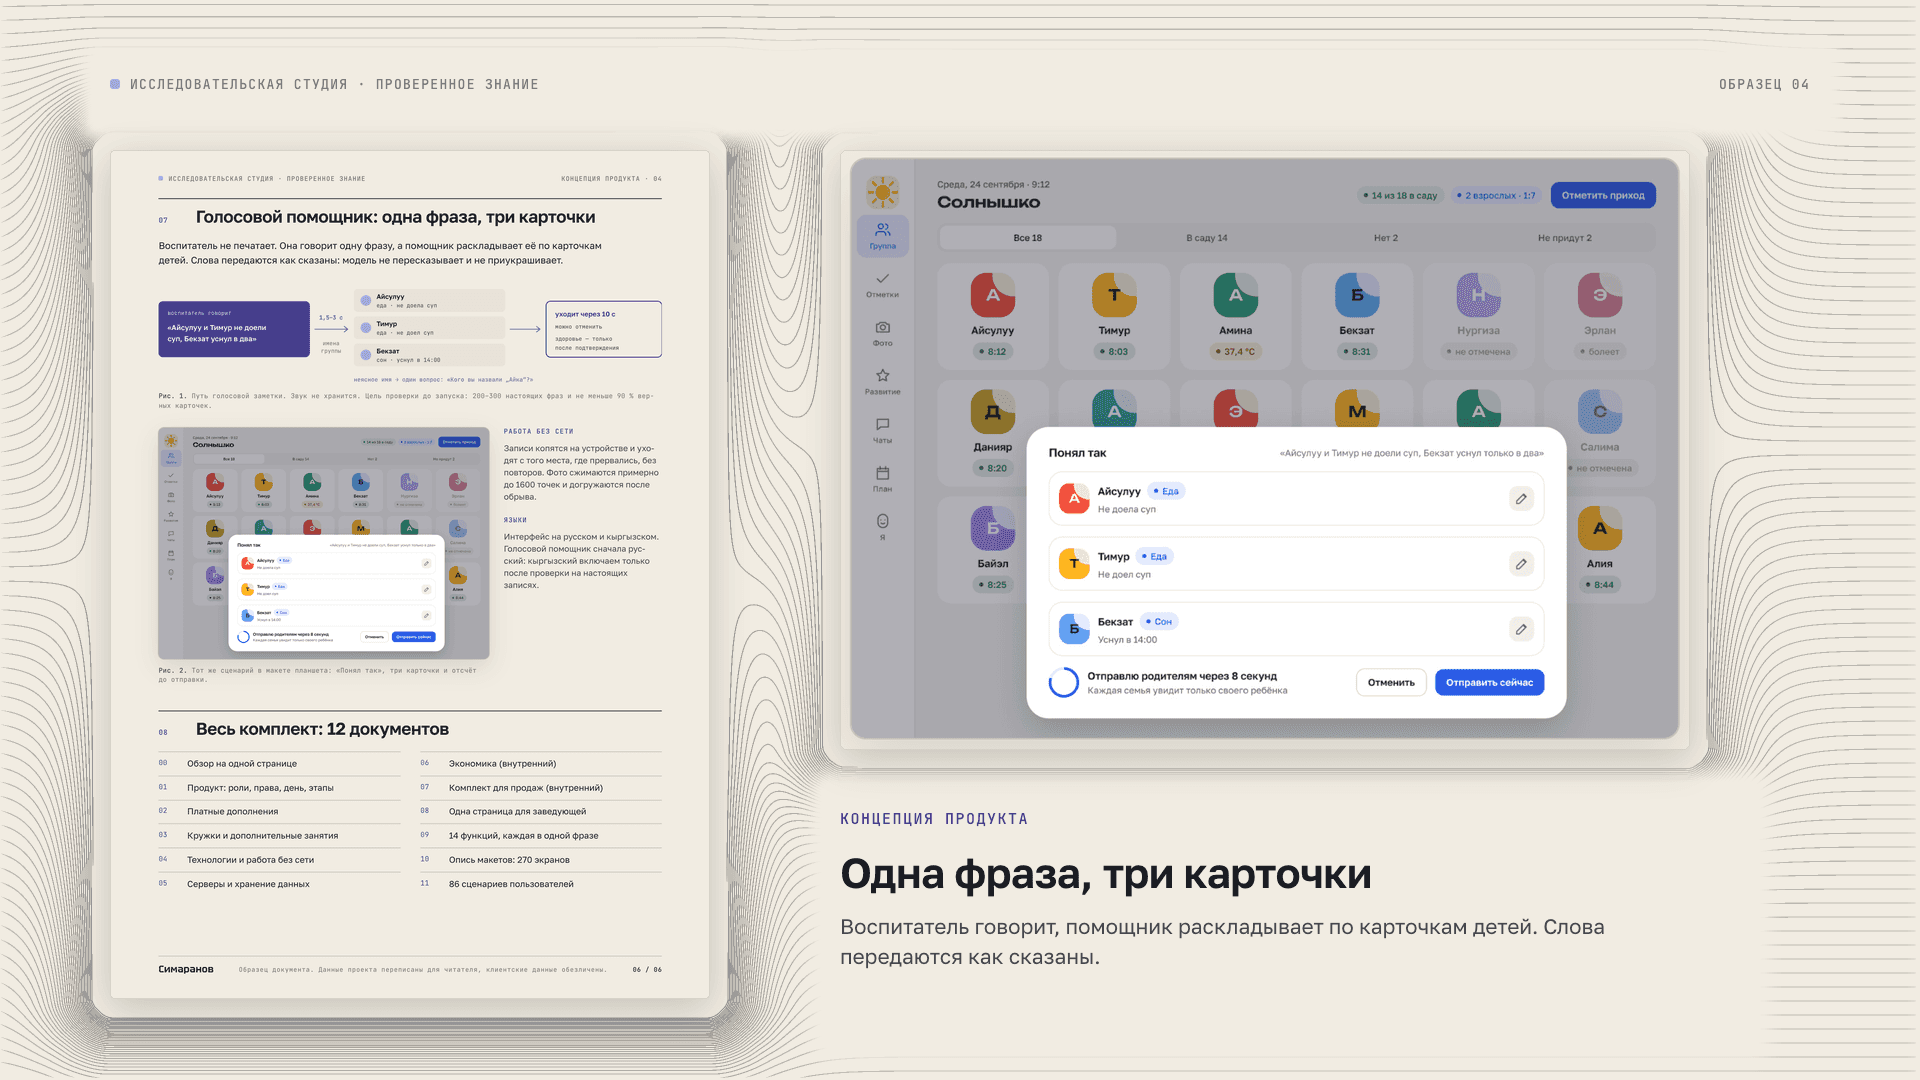The image size is (1920, 1080).
Task: Click the Отменить button
Action: (1391, 682)
